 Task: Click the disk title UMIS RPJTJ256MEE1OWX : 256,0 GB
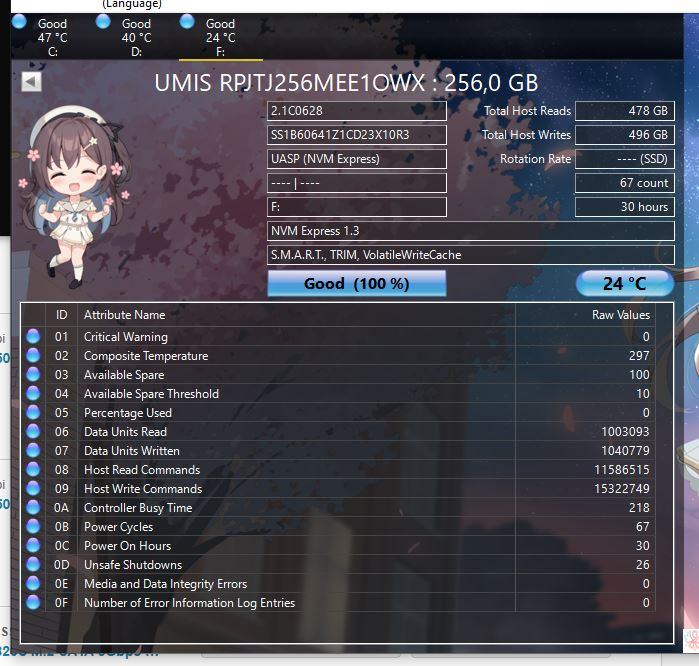point(346,83)
